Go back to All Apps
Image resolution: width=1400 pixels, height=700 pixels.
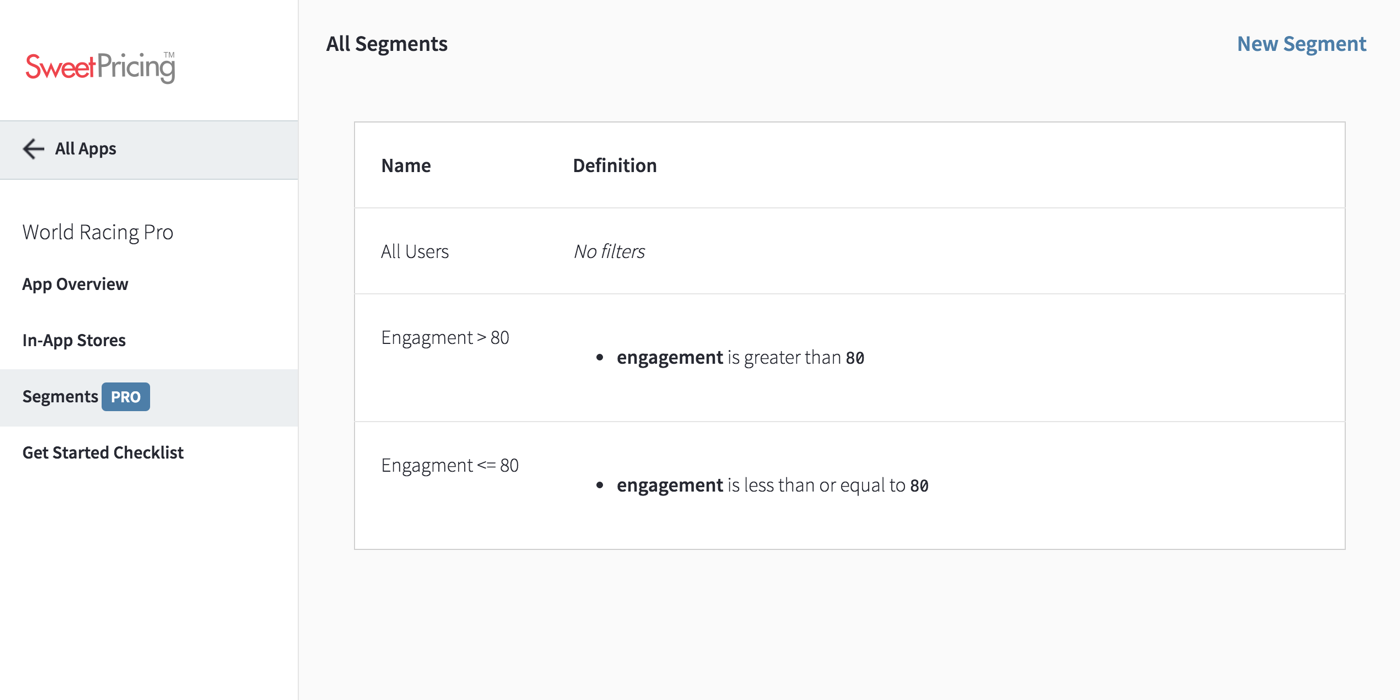[149, 150]
